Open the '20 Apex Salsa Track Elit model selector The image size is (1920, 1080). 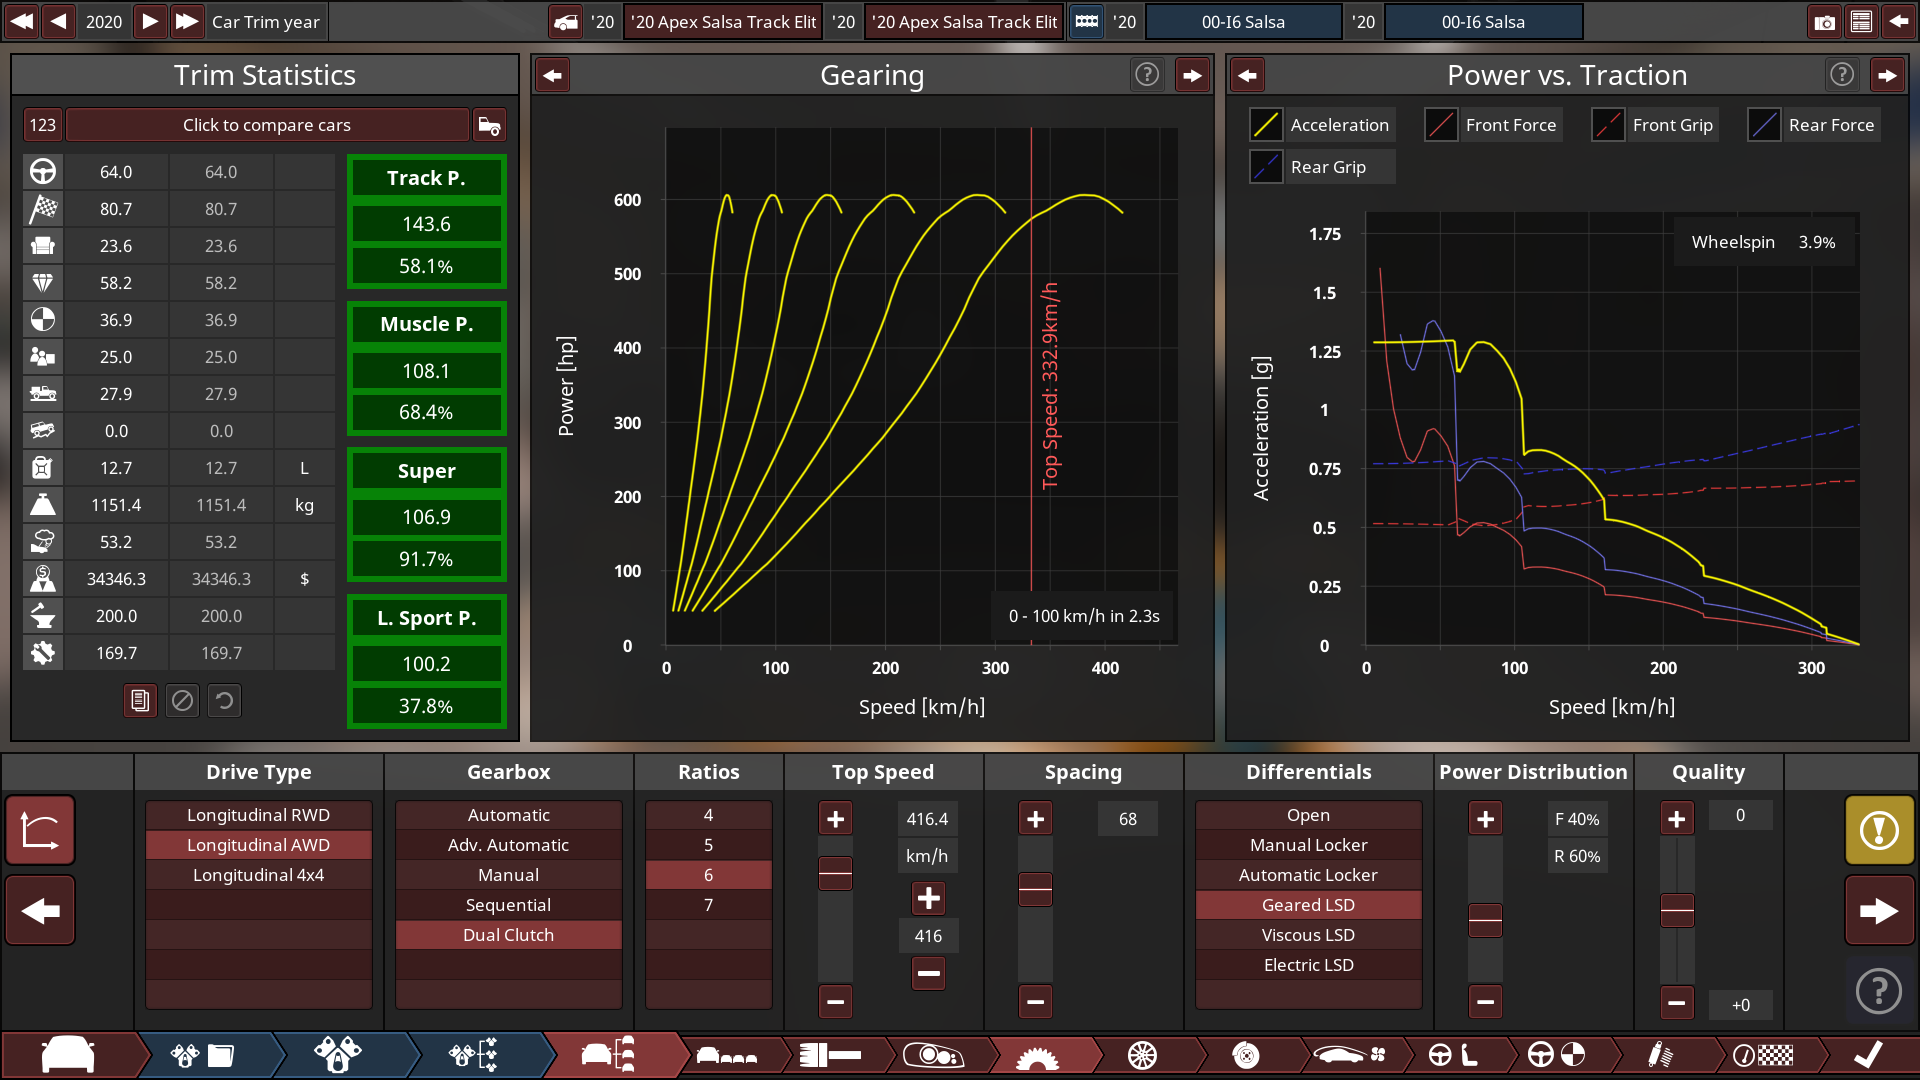[723, 22]
